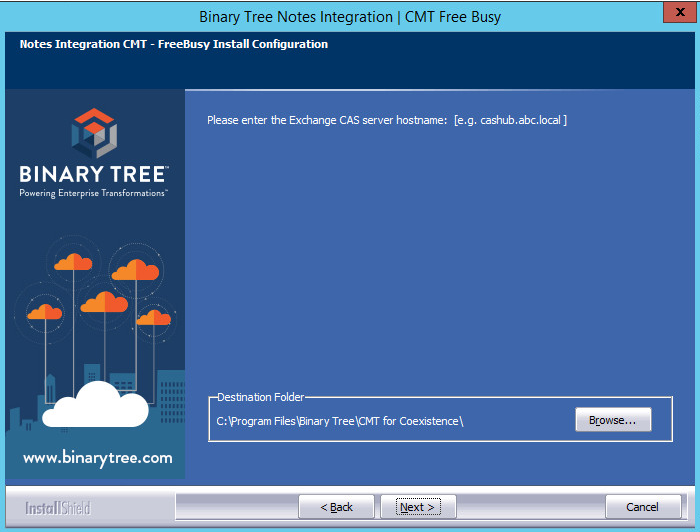
Task: Close the installer window with X
Action: pos(679,12)
